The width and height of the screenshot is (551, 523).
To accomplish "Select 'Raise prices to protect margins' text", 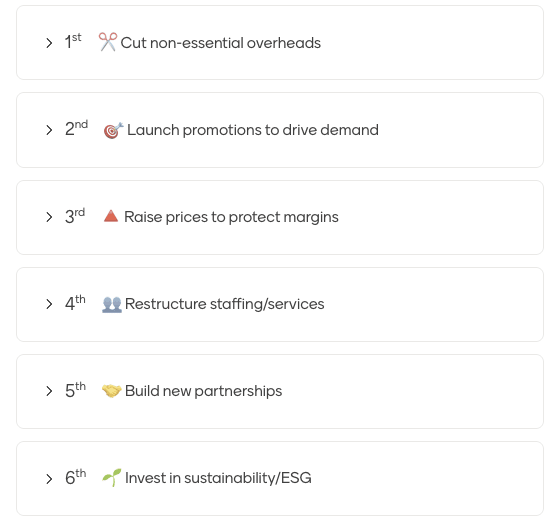I will [231, 217].
